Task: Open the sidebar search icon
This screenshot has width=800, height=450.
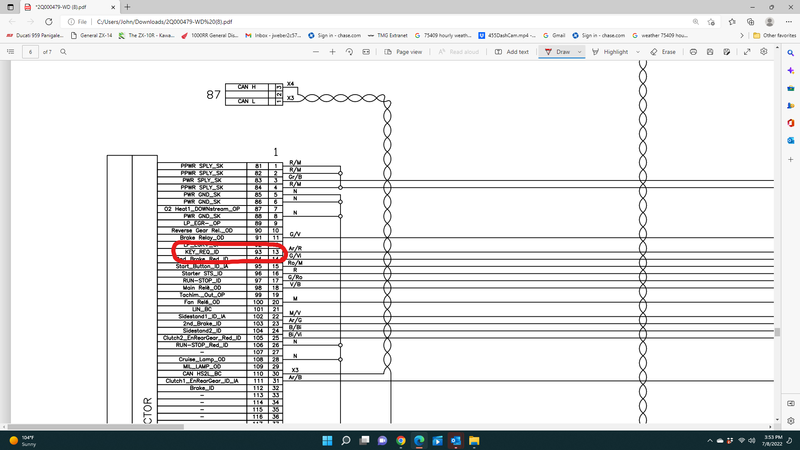Action: 790,53
